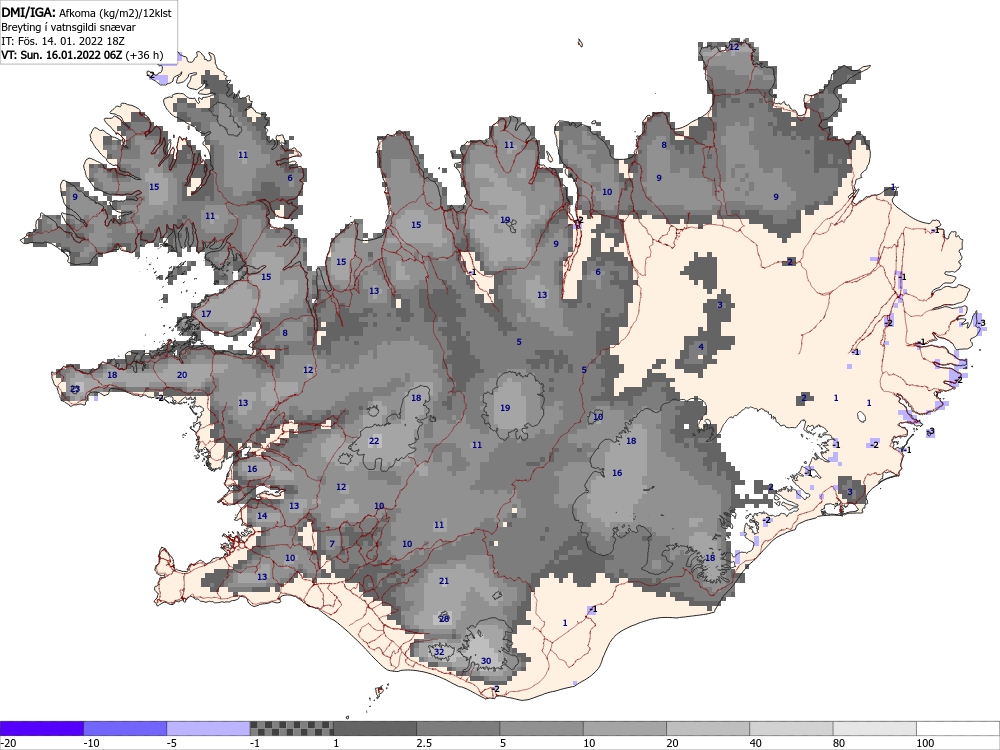The height and width of the screenshot is (750, 1000).
Task: Select the very pale 80 to 100 legend swatch
Action: (875, 728)
